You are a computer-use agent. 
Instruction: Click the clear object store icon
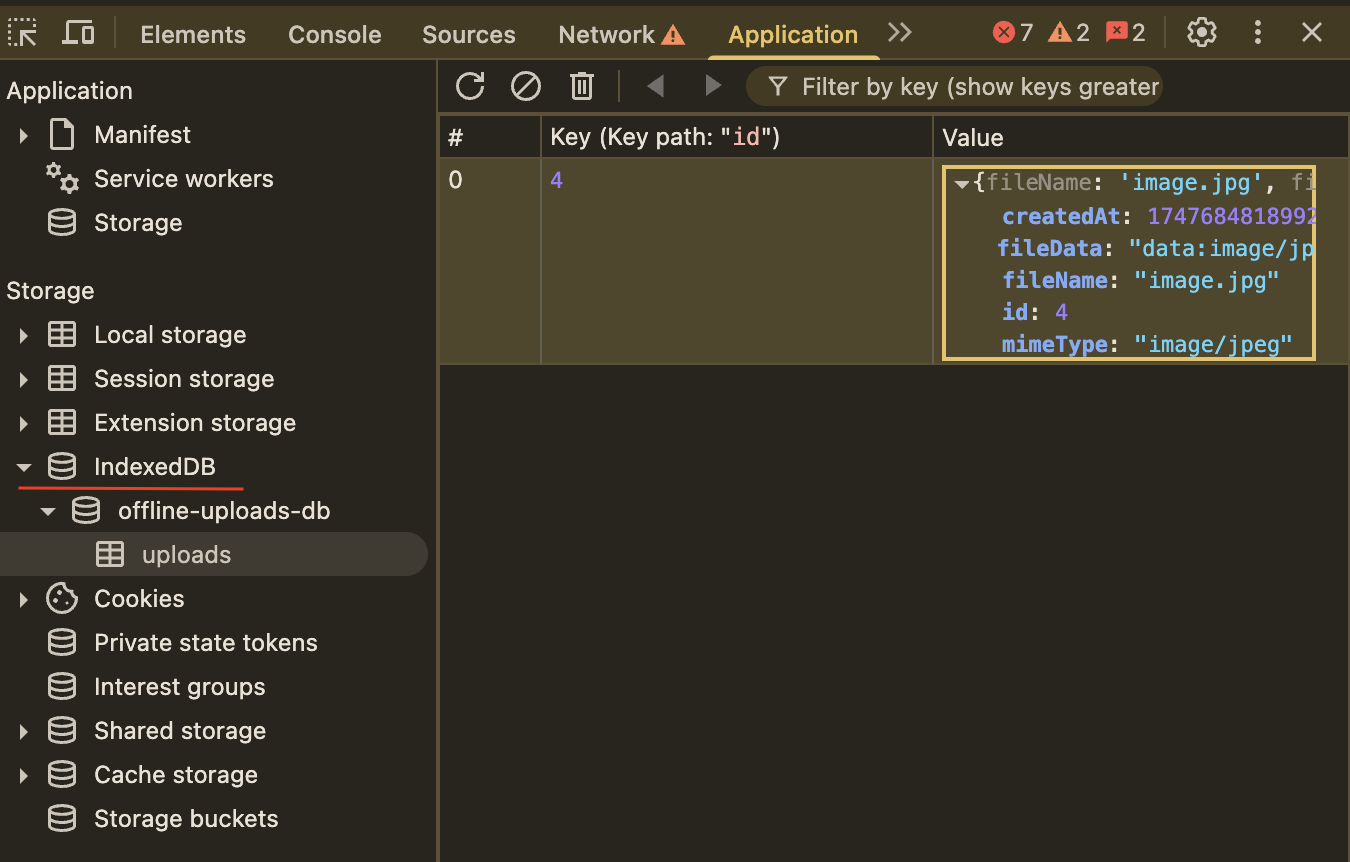coord(526,87)
